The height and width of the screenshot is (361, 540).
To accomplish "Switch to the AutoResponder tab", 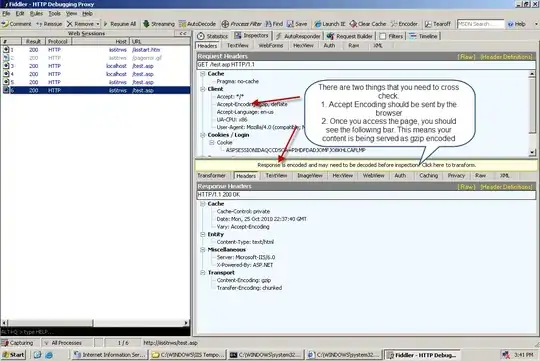I will (298, 36).
